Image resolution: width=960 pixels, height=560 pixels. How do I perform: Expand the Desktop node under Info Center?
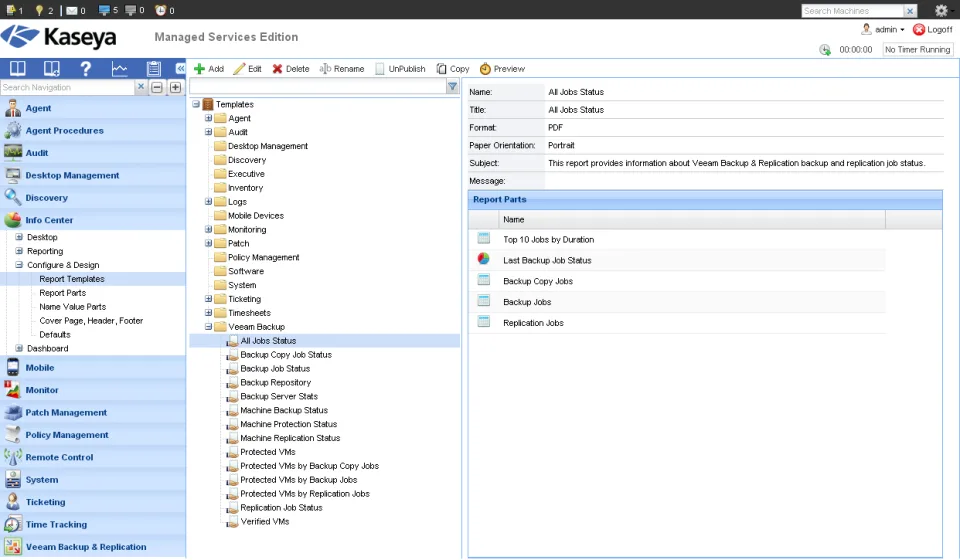pyautogui.click(x=19, y=236)
